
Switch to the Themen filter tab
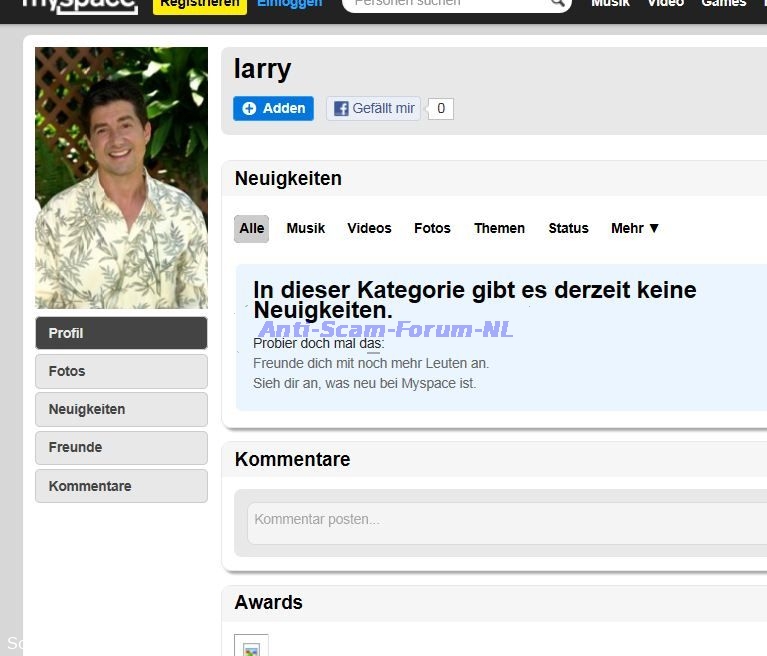coord(499,228)
